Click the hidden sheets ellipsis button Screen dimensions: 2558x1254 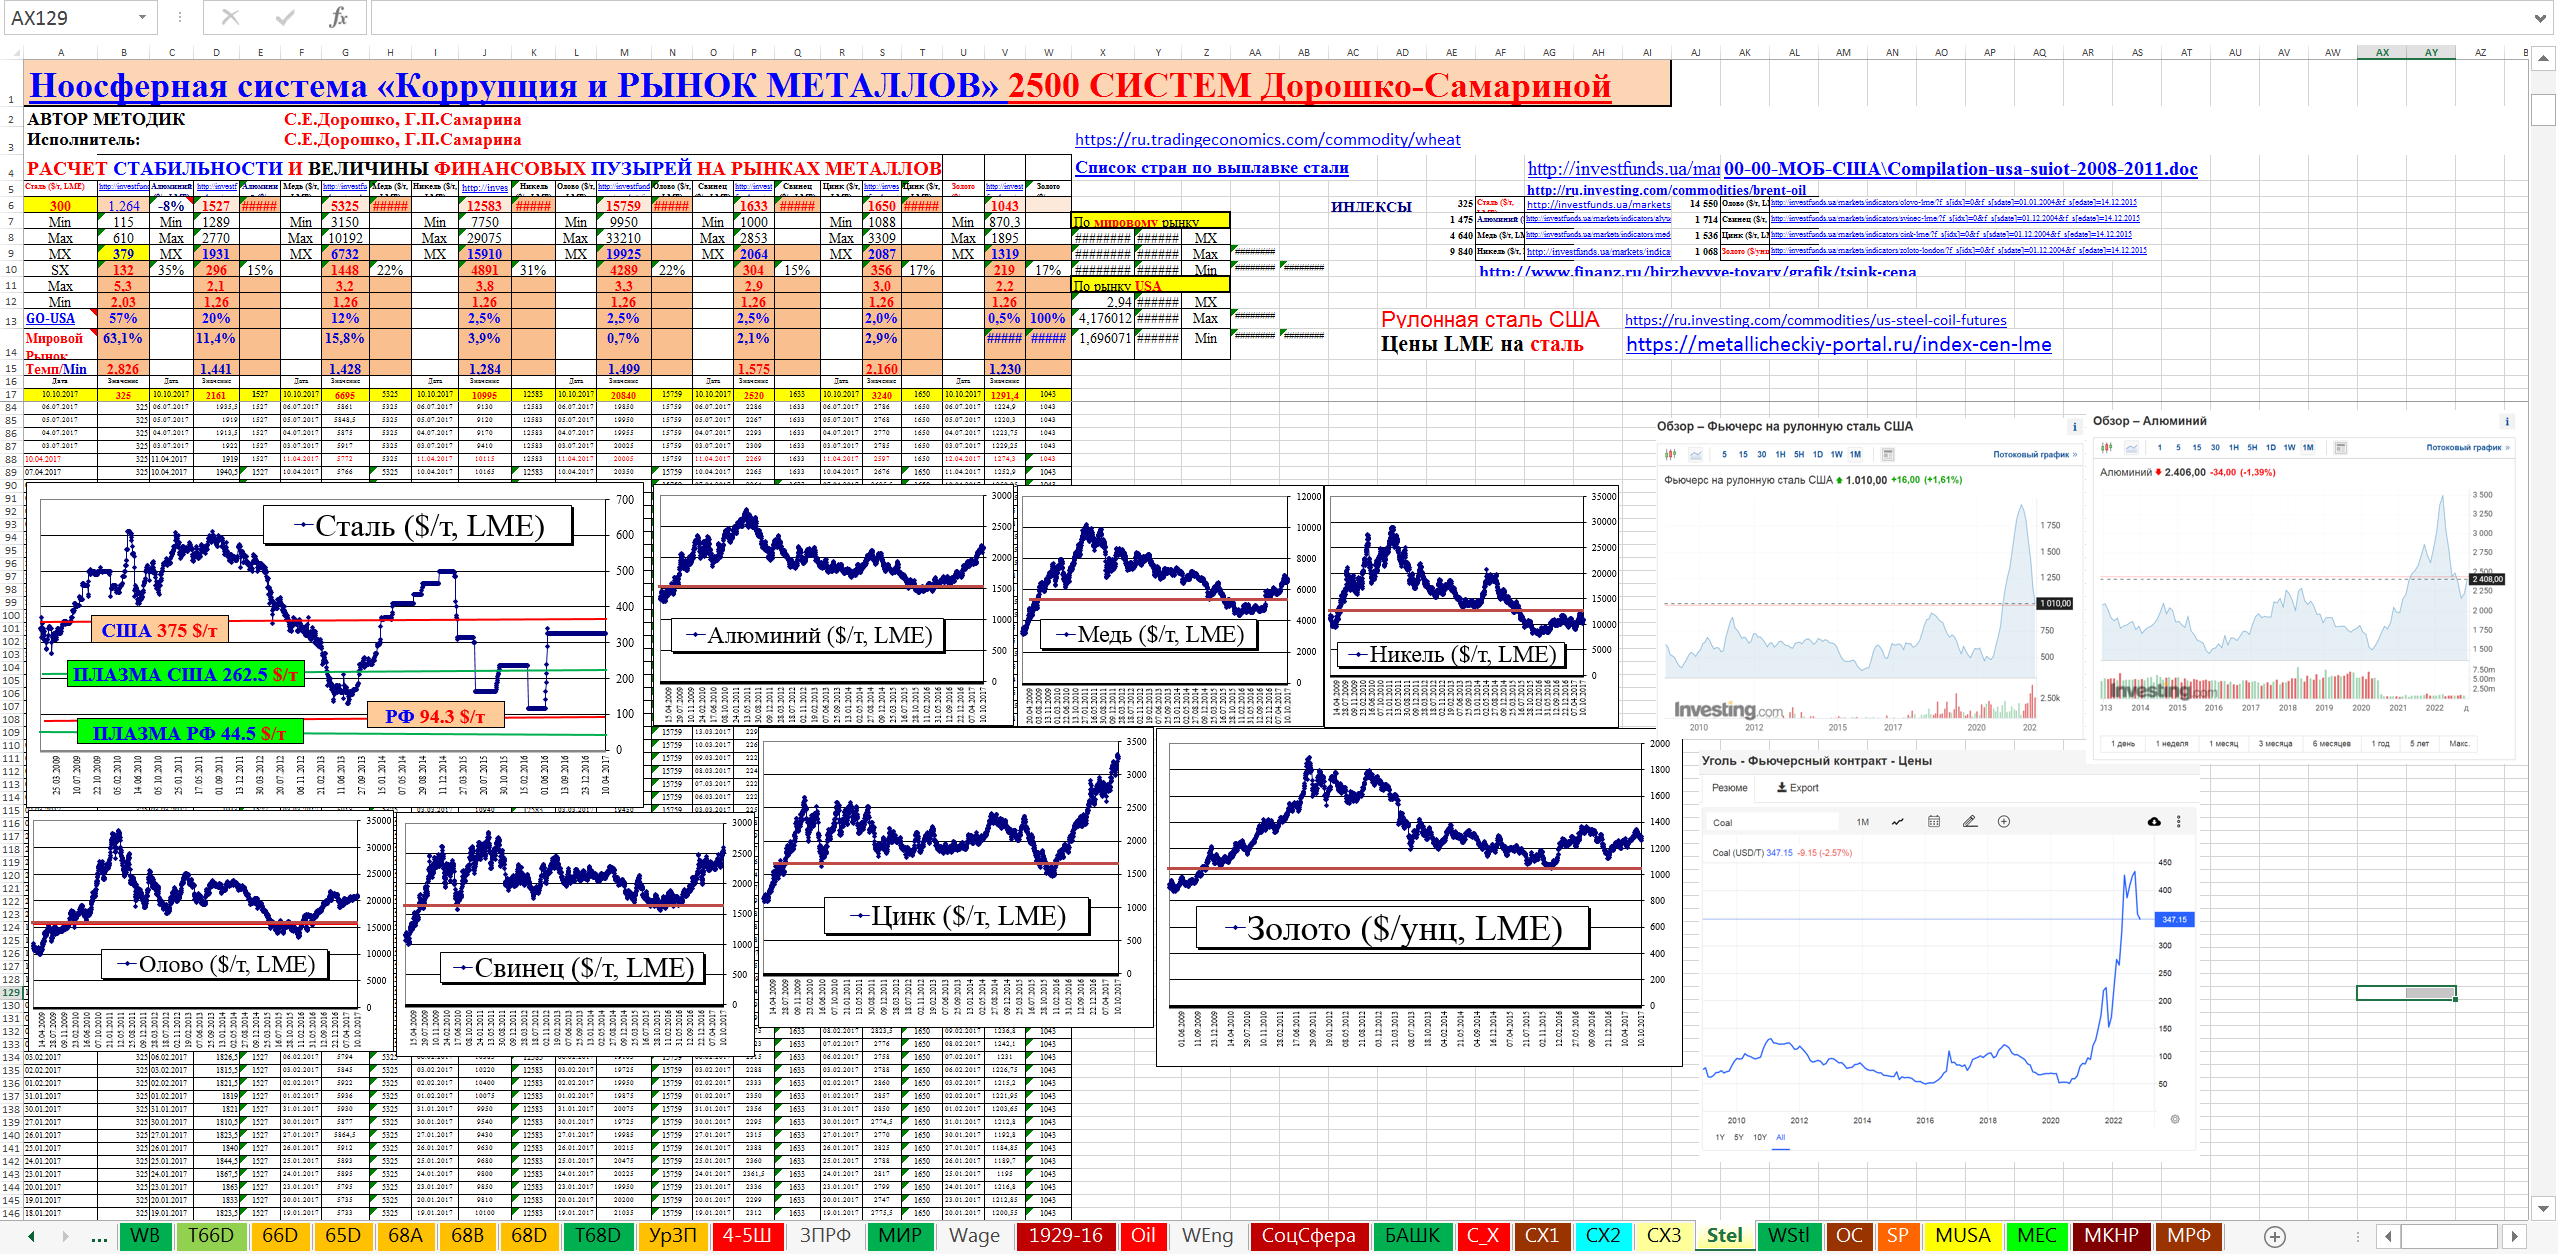[99, 1236]
